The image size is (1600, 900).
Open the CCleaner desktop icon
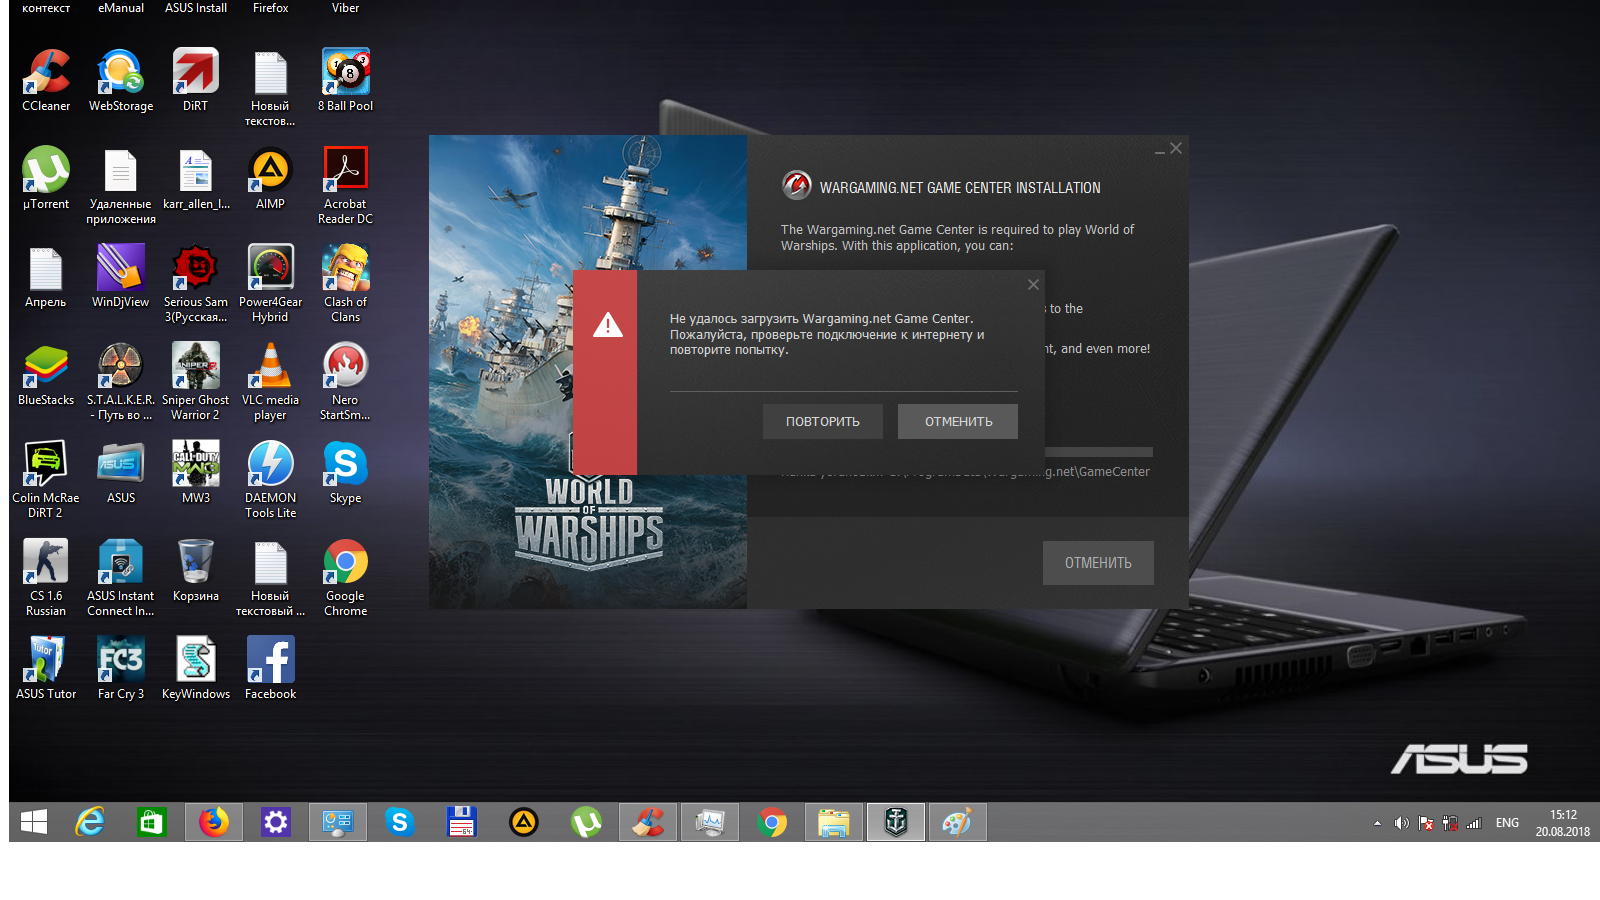46,80
